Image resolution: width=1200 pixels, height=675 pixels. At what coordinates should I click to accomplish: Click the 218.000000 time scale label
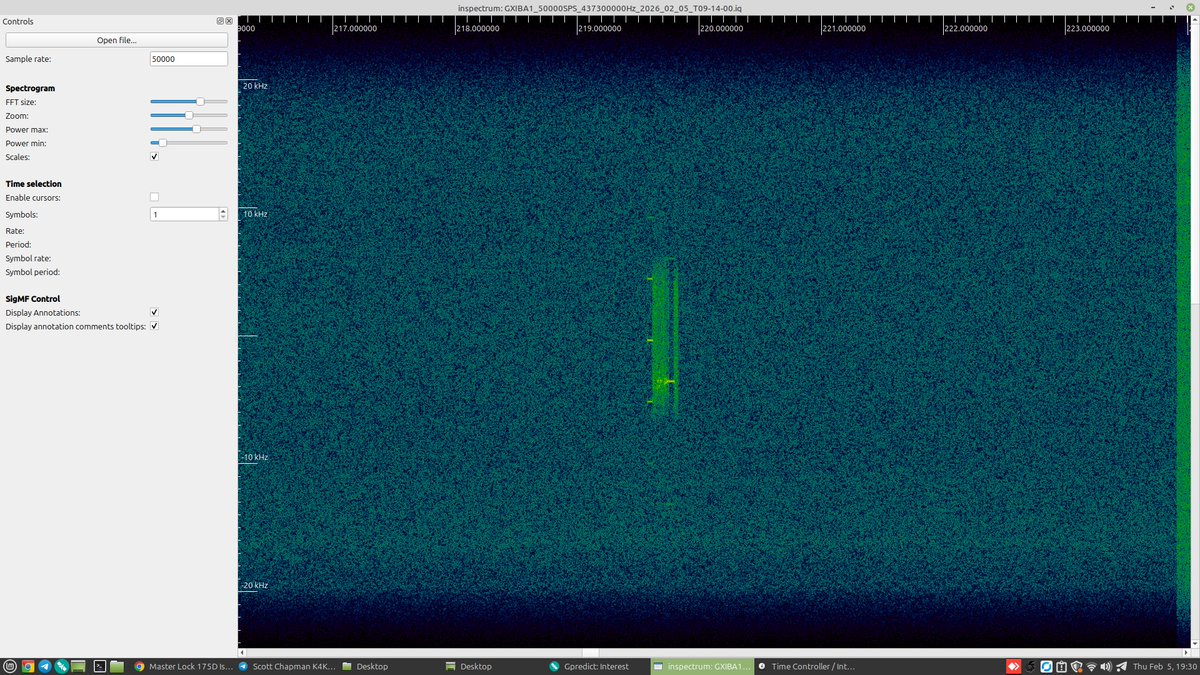[478, 28]
